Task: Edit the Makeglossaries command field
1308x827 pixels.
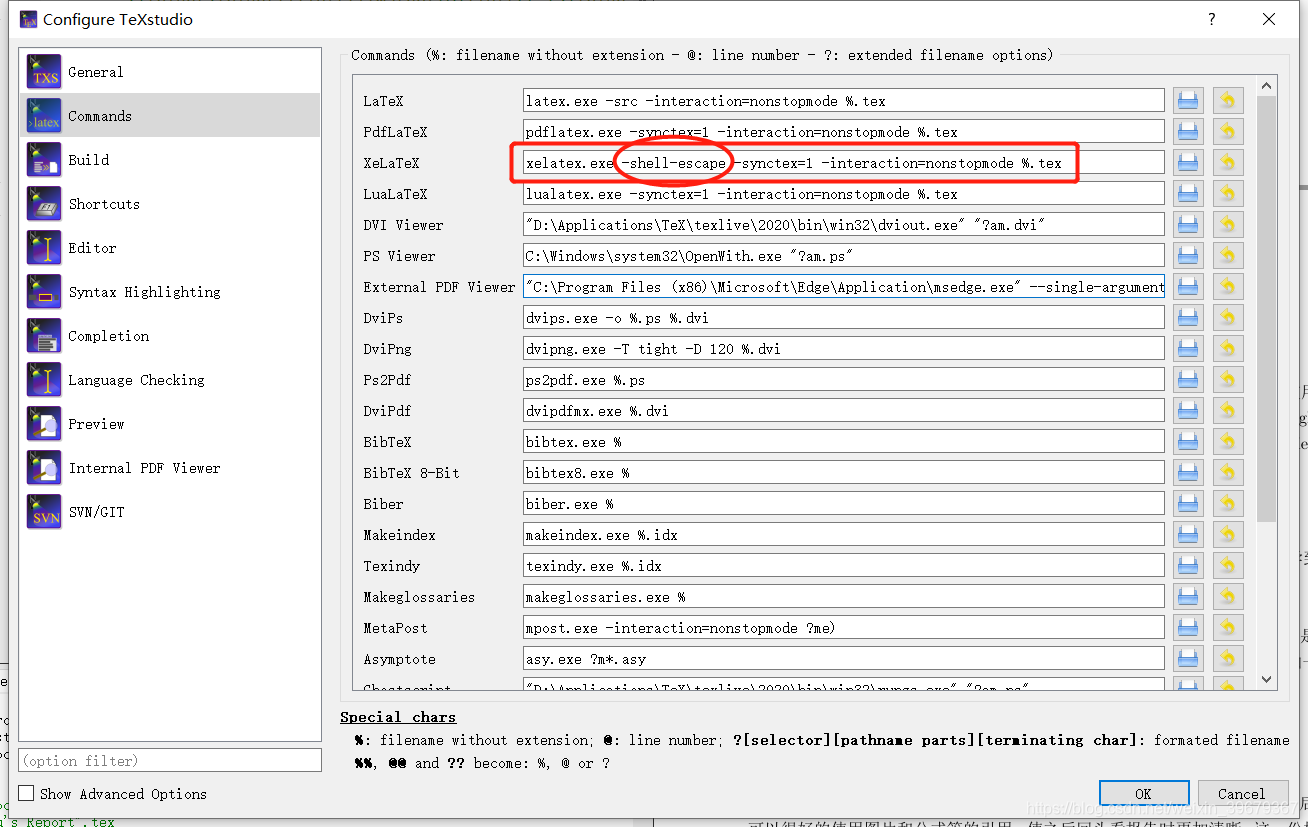Action: pyautogui.click(x=843, y=596)
